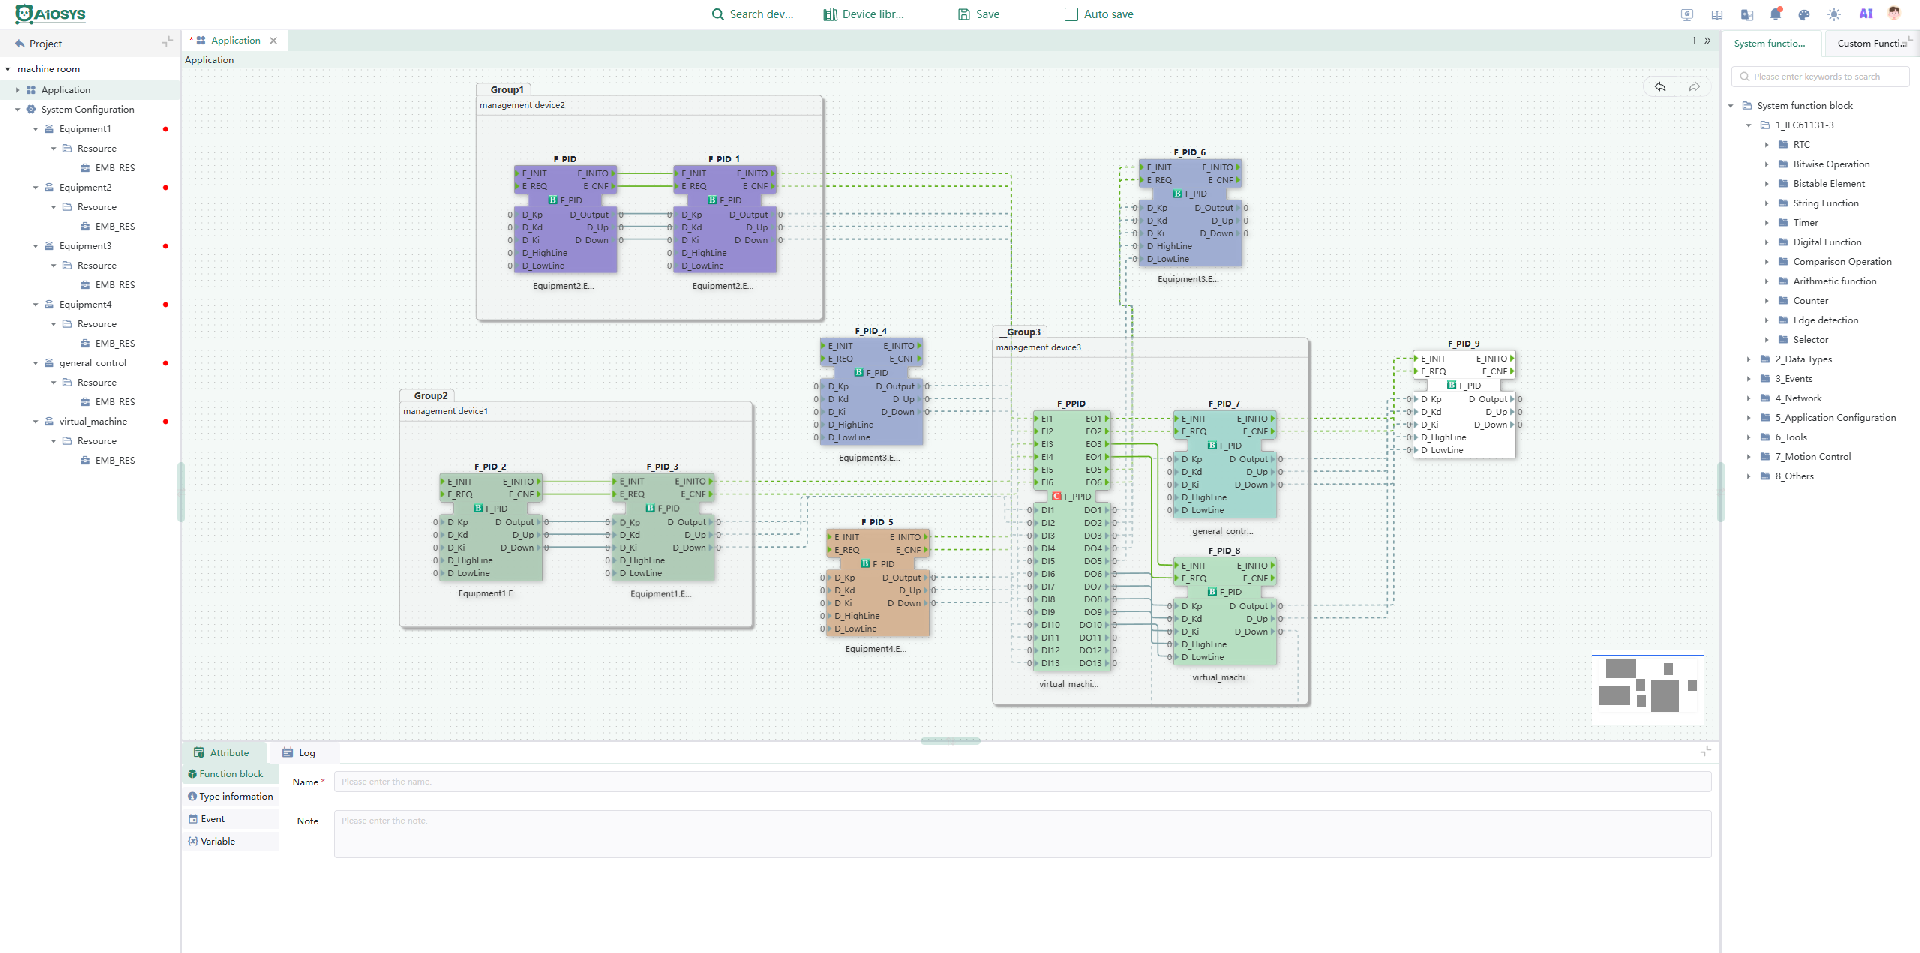The height and width of the screenshot is (953, 1920).
Task: Expand the 7_Motion Control folder
Action: tap(1749, 457)
